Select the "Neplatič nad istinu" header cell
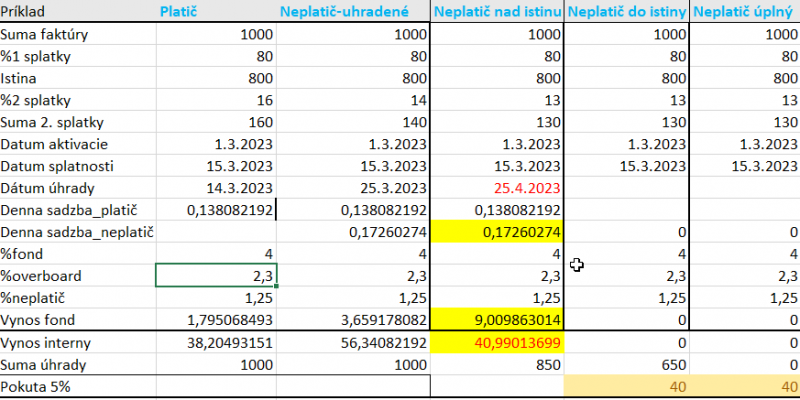 click(x=497, y=11)
